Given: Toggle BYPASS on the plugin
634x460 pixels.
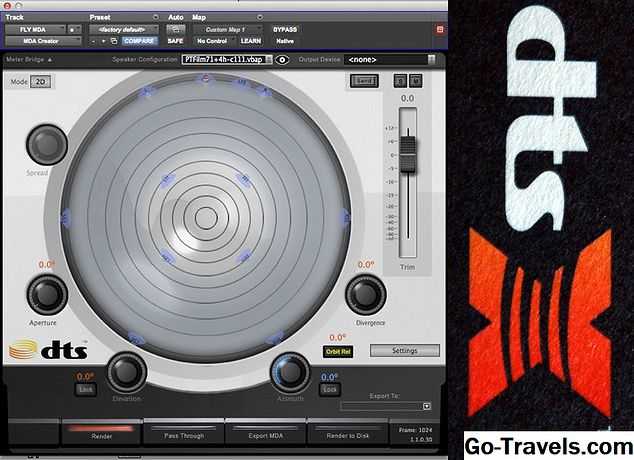Looking at the screenshot, I should tap(285, 30).
